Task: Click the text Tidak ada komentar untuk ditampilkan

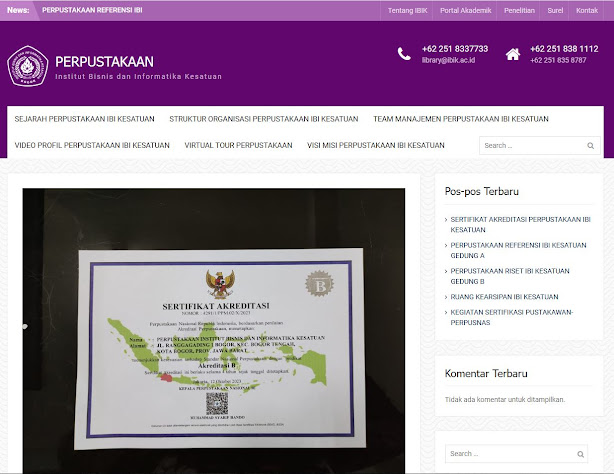Action: (505, 400)
